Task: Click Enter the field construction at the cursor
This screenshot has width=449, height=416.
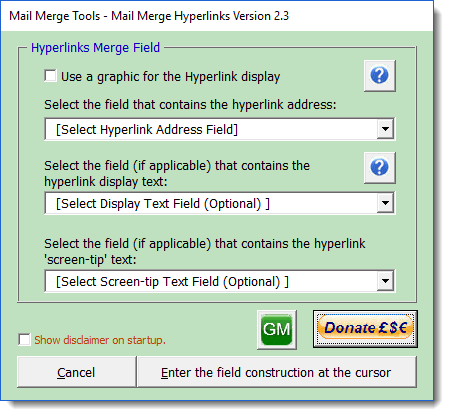Action: [277, 372]
